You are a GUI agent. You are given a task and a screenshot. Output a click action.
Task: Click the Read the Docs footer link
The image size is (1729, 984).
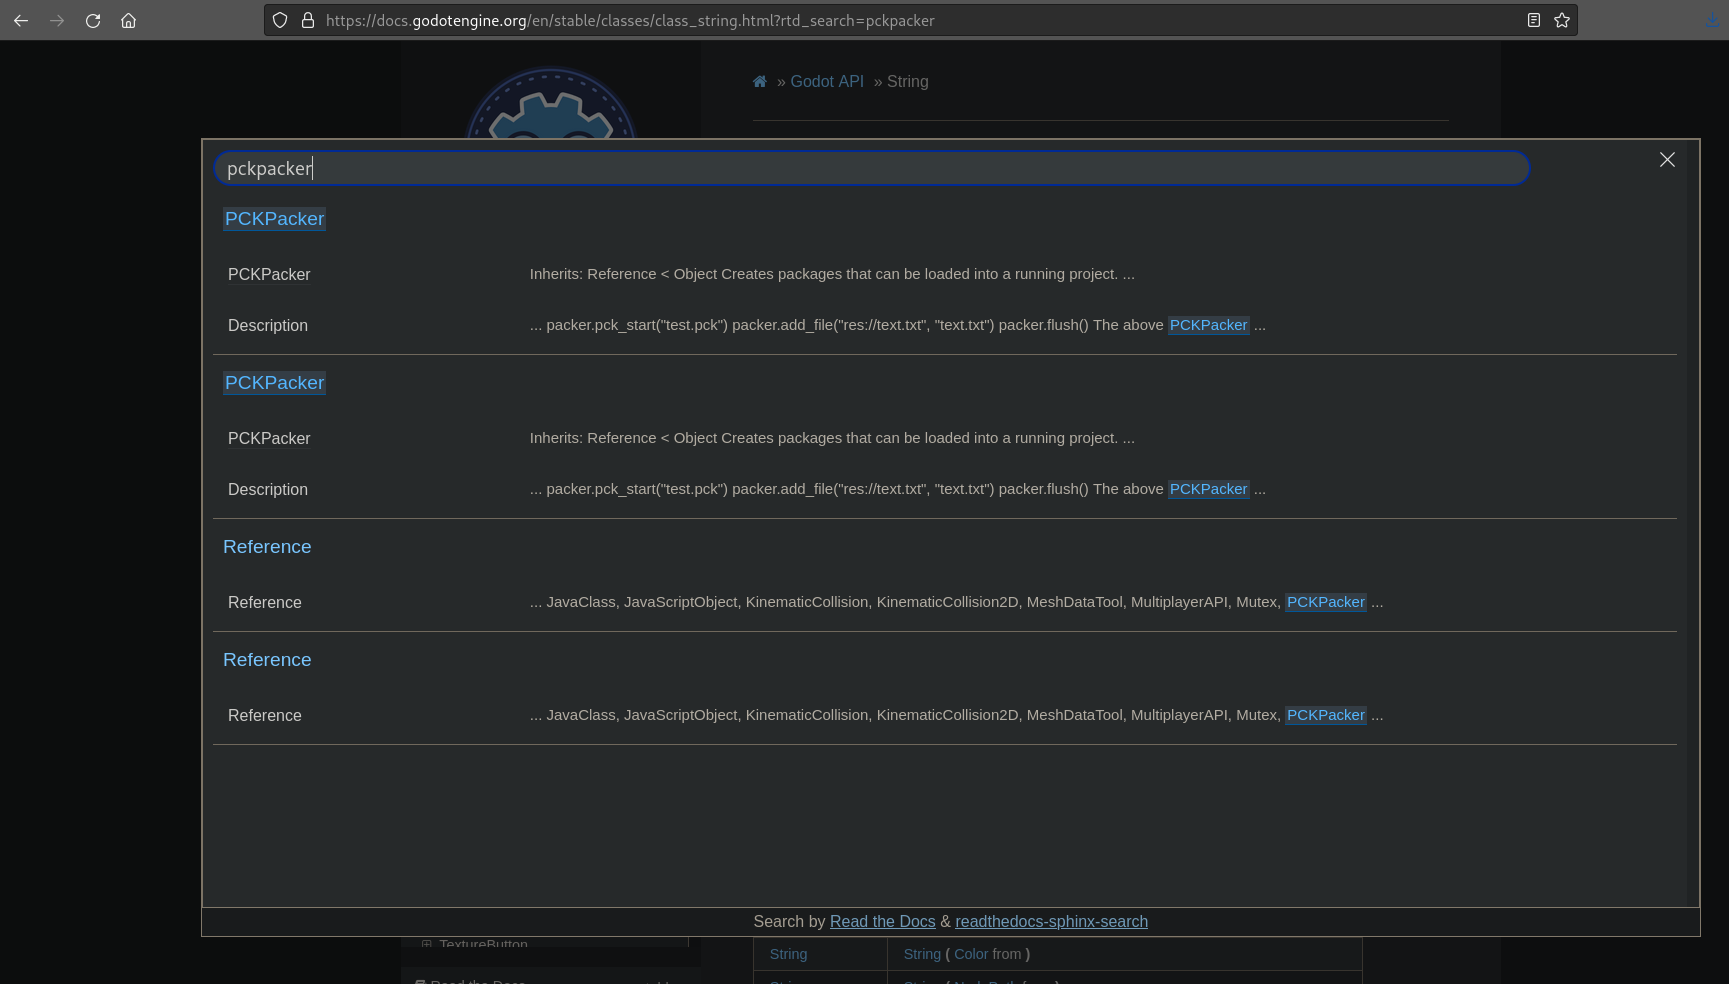click(882, 921)
